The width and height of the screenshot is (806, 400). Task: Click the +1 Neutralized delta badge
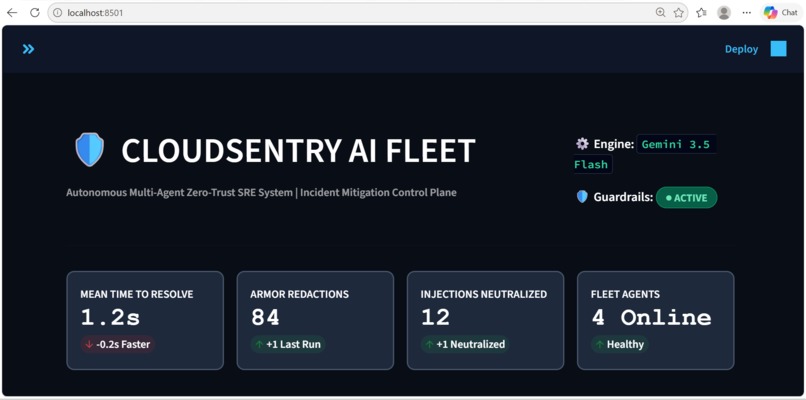[465, 344]
